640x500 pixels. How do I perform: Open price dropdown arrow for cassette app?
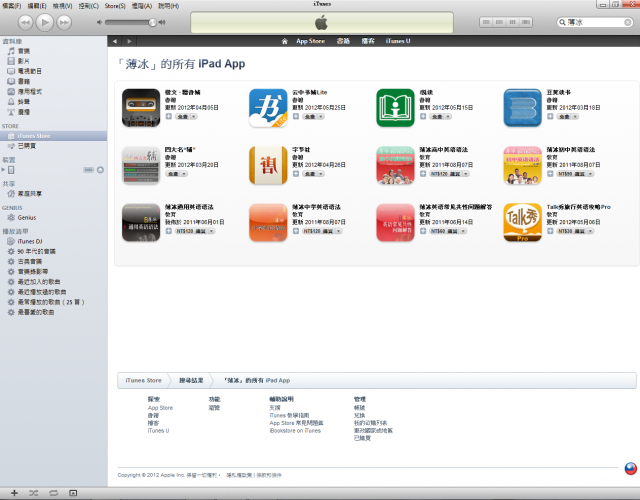(x=193, y=117)
